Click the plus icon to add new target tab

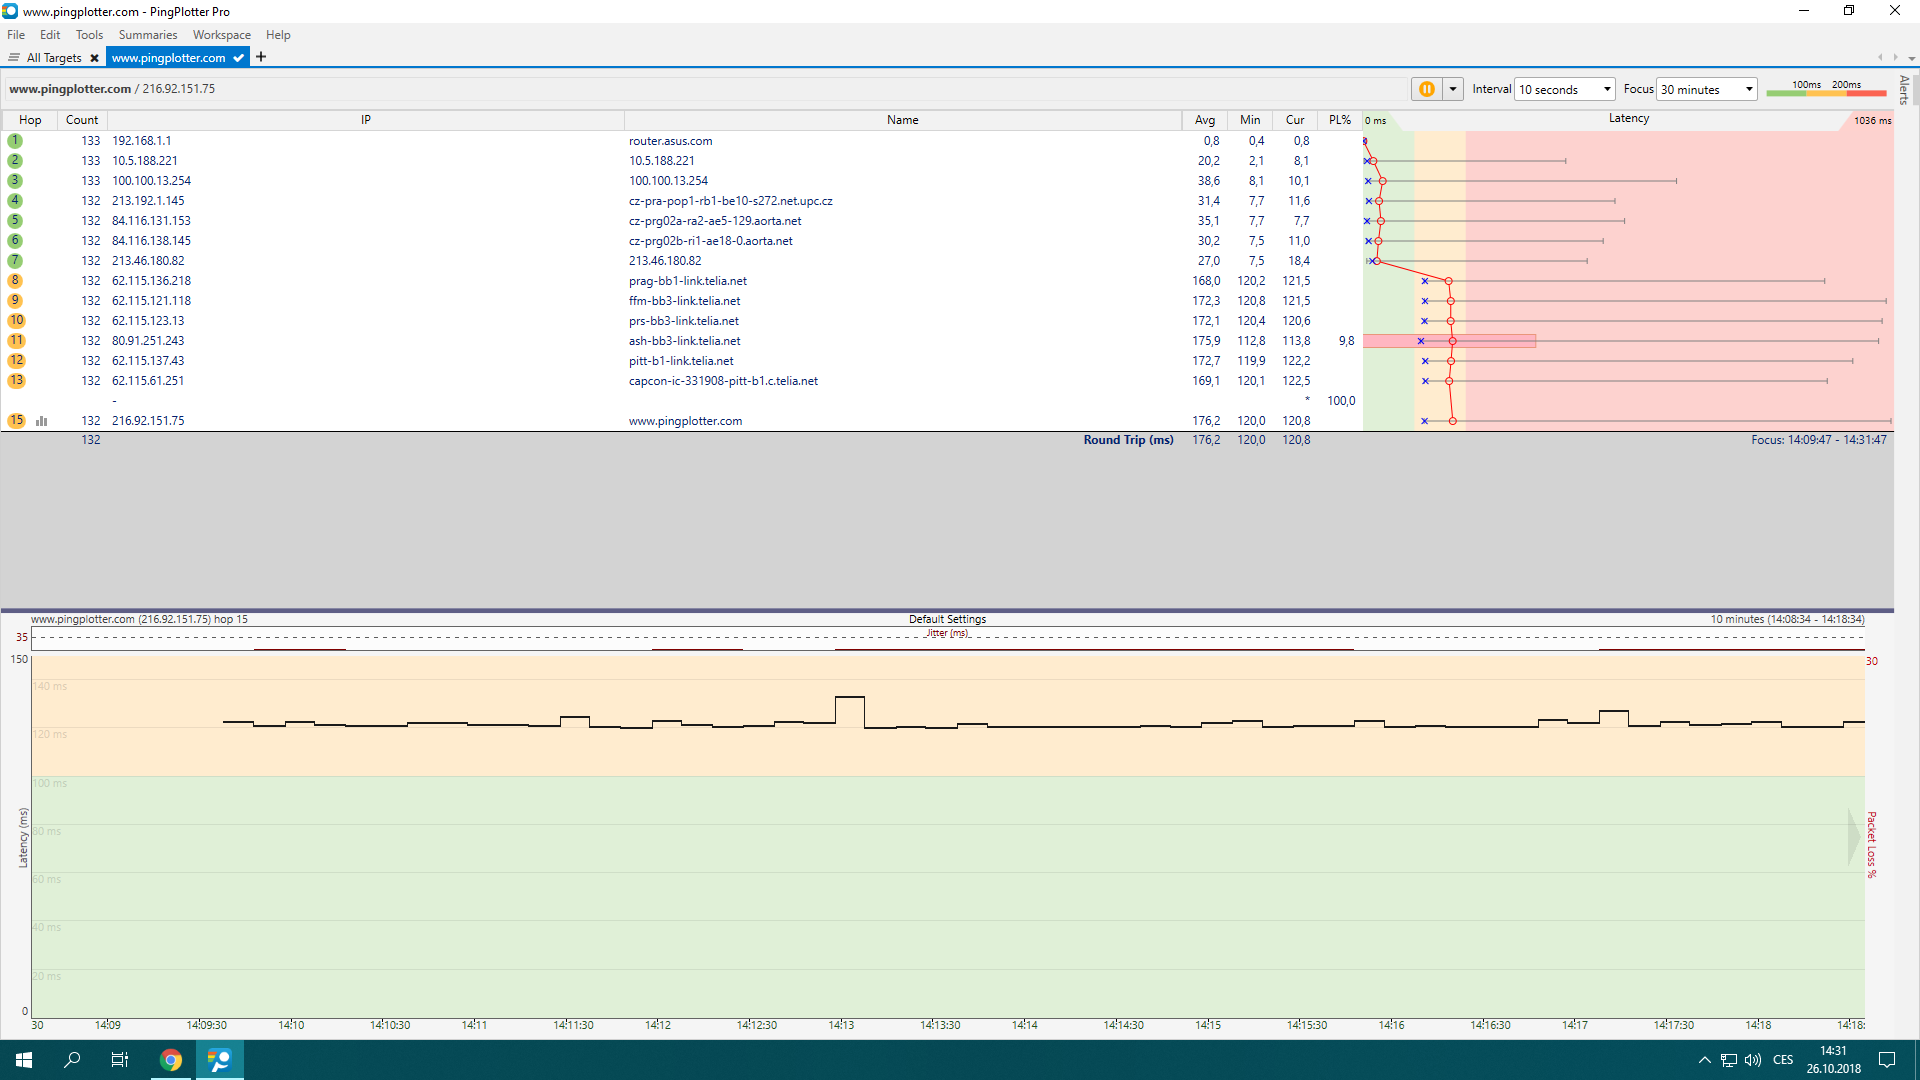[x=261, y=57]
